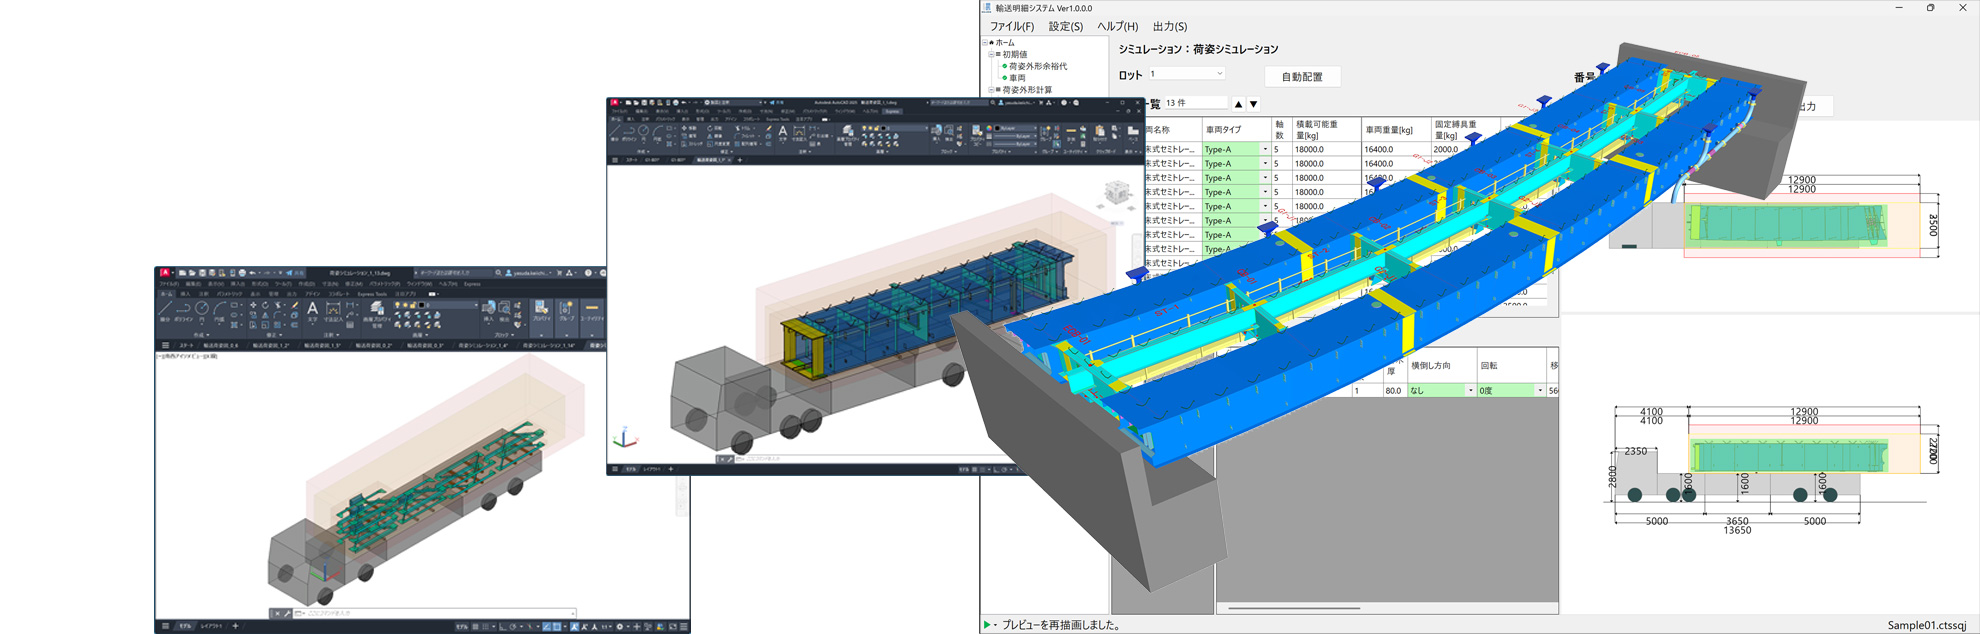
Task: Select the Line tool in left AutoCAD window
Action: click(x=166, y=310)
